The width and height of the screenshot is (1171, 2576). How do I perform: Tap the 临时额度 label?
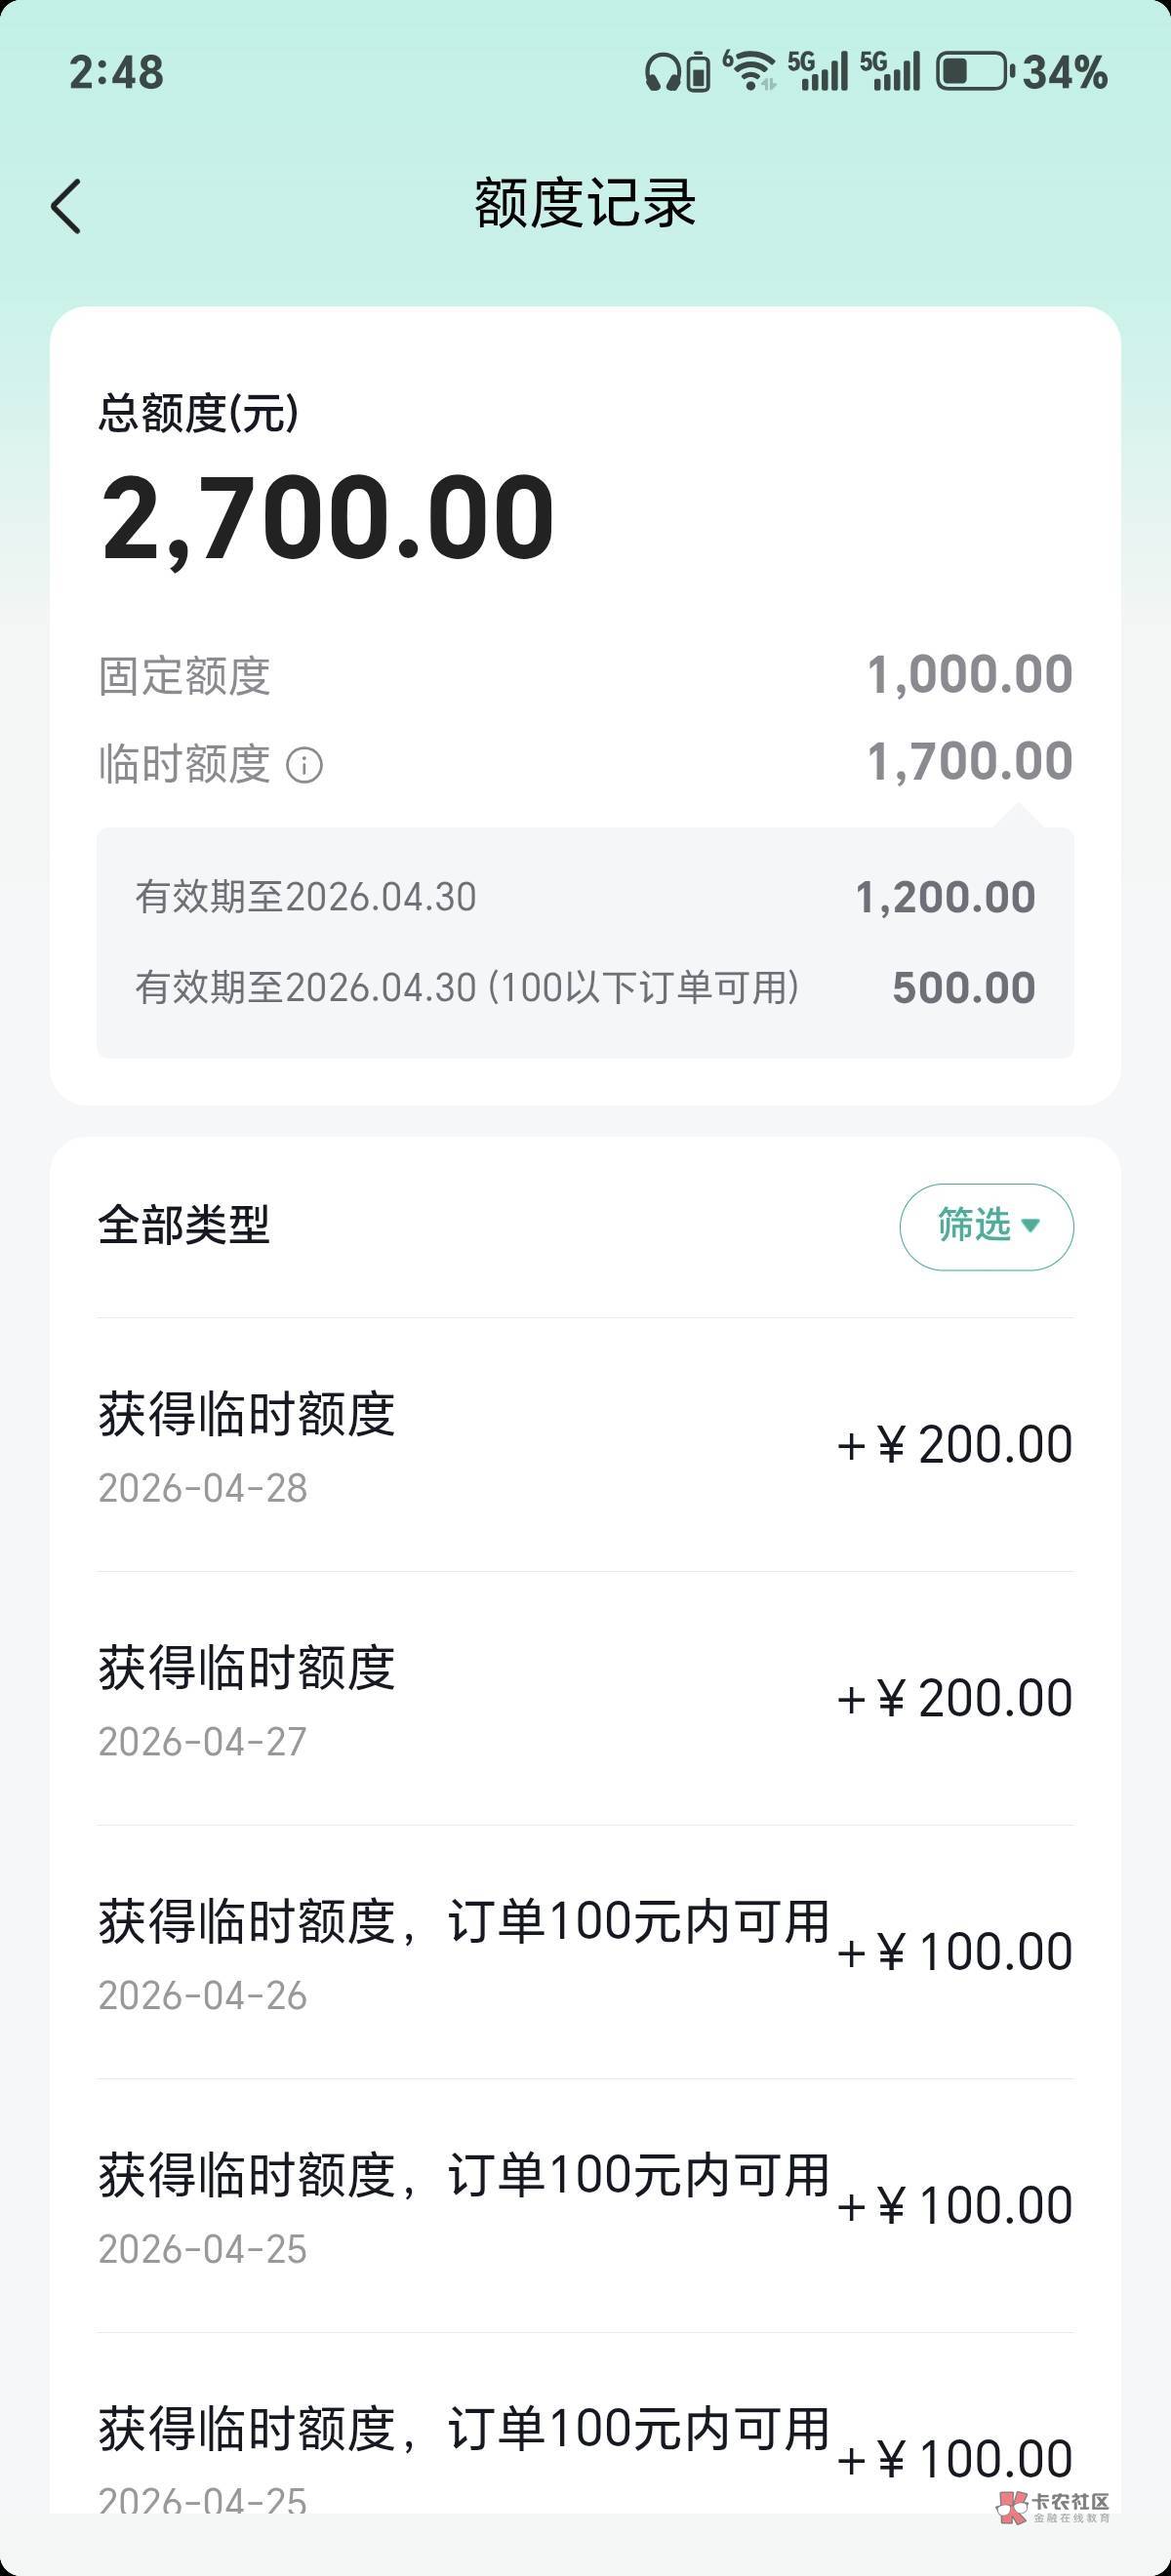(x=184, y=765)
